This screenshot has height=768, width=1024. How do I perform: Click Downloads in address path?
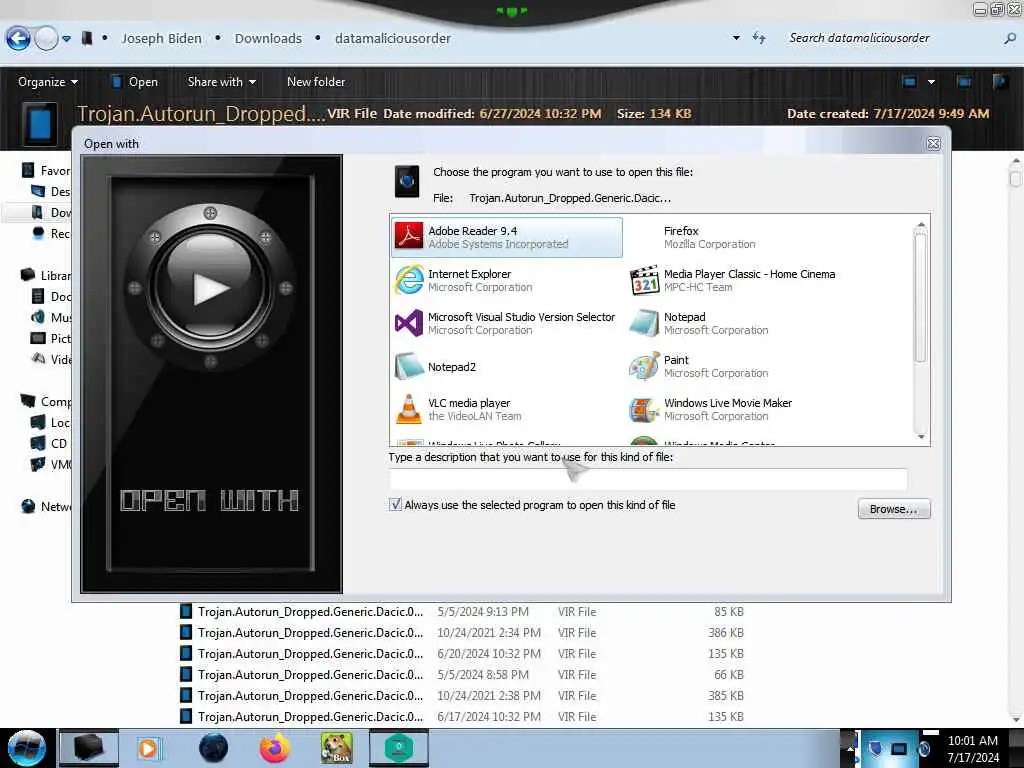[268, 39]
